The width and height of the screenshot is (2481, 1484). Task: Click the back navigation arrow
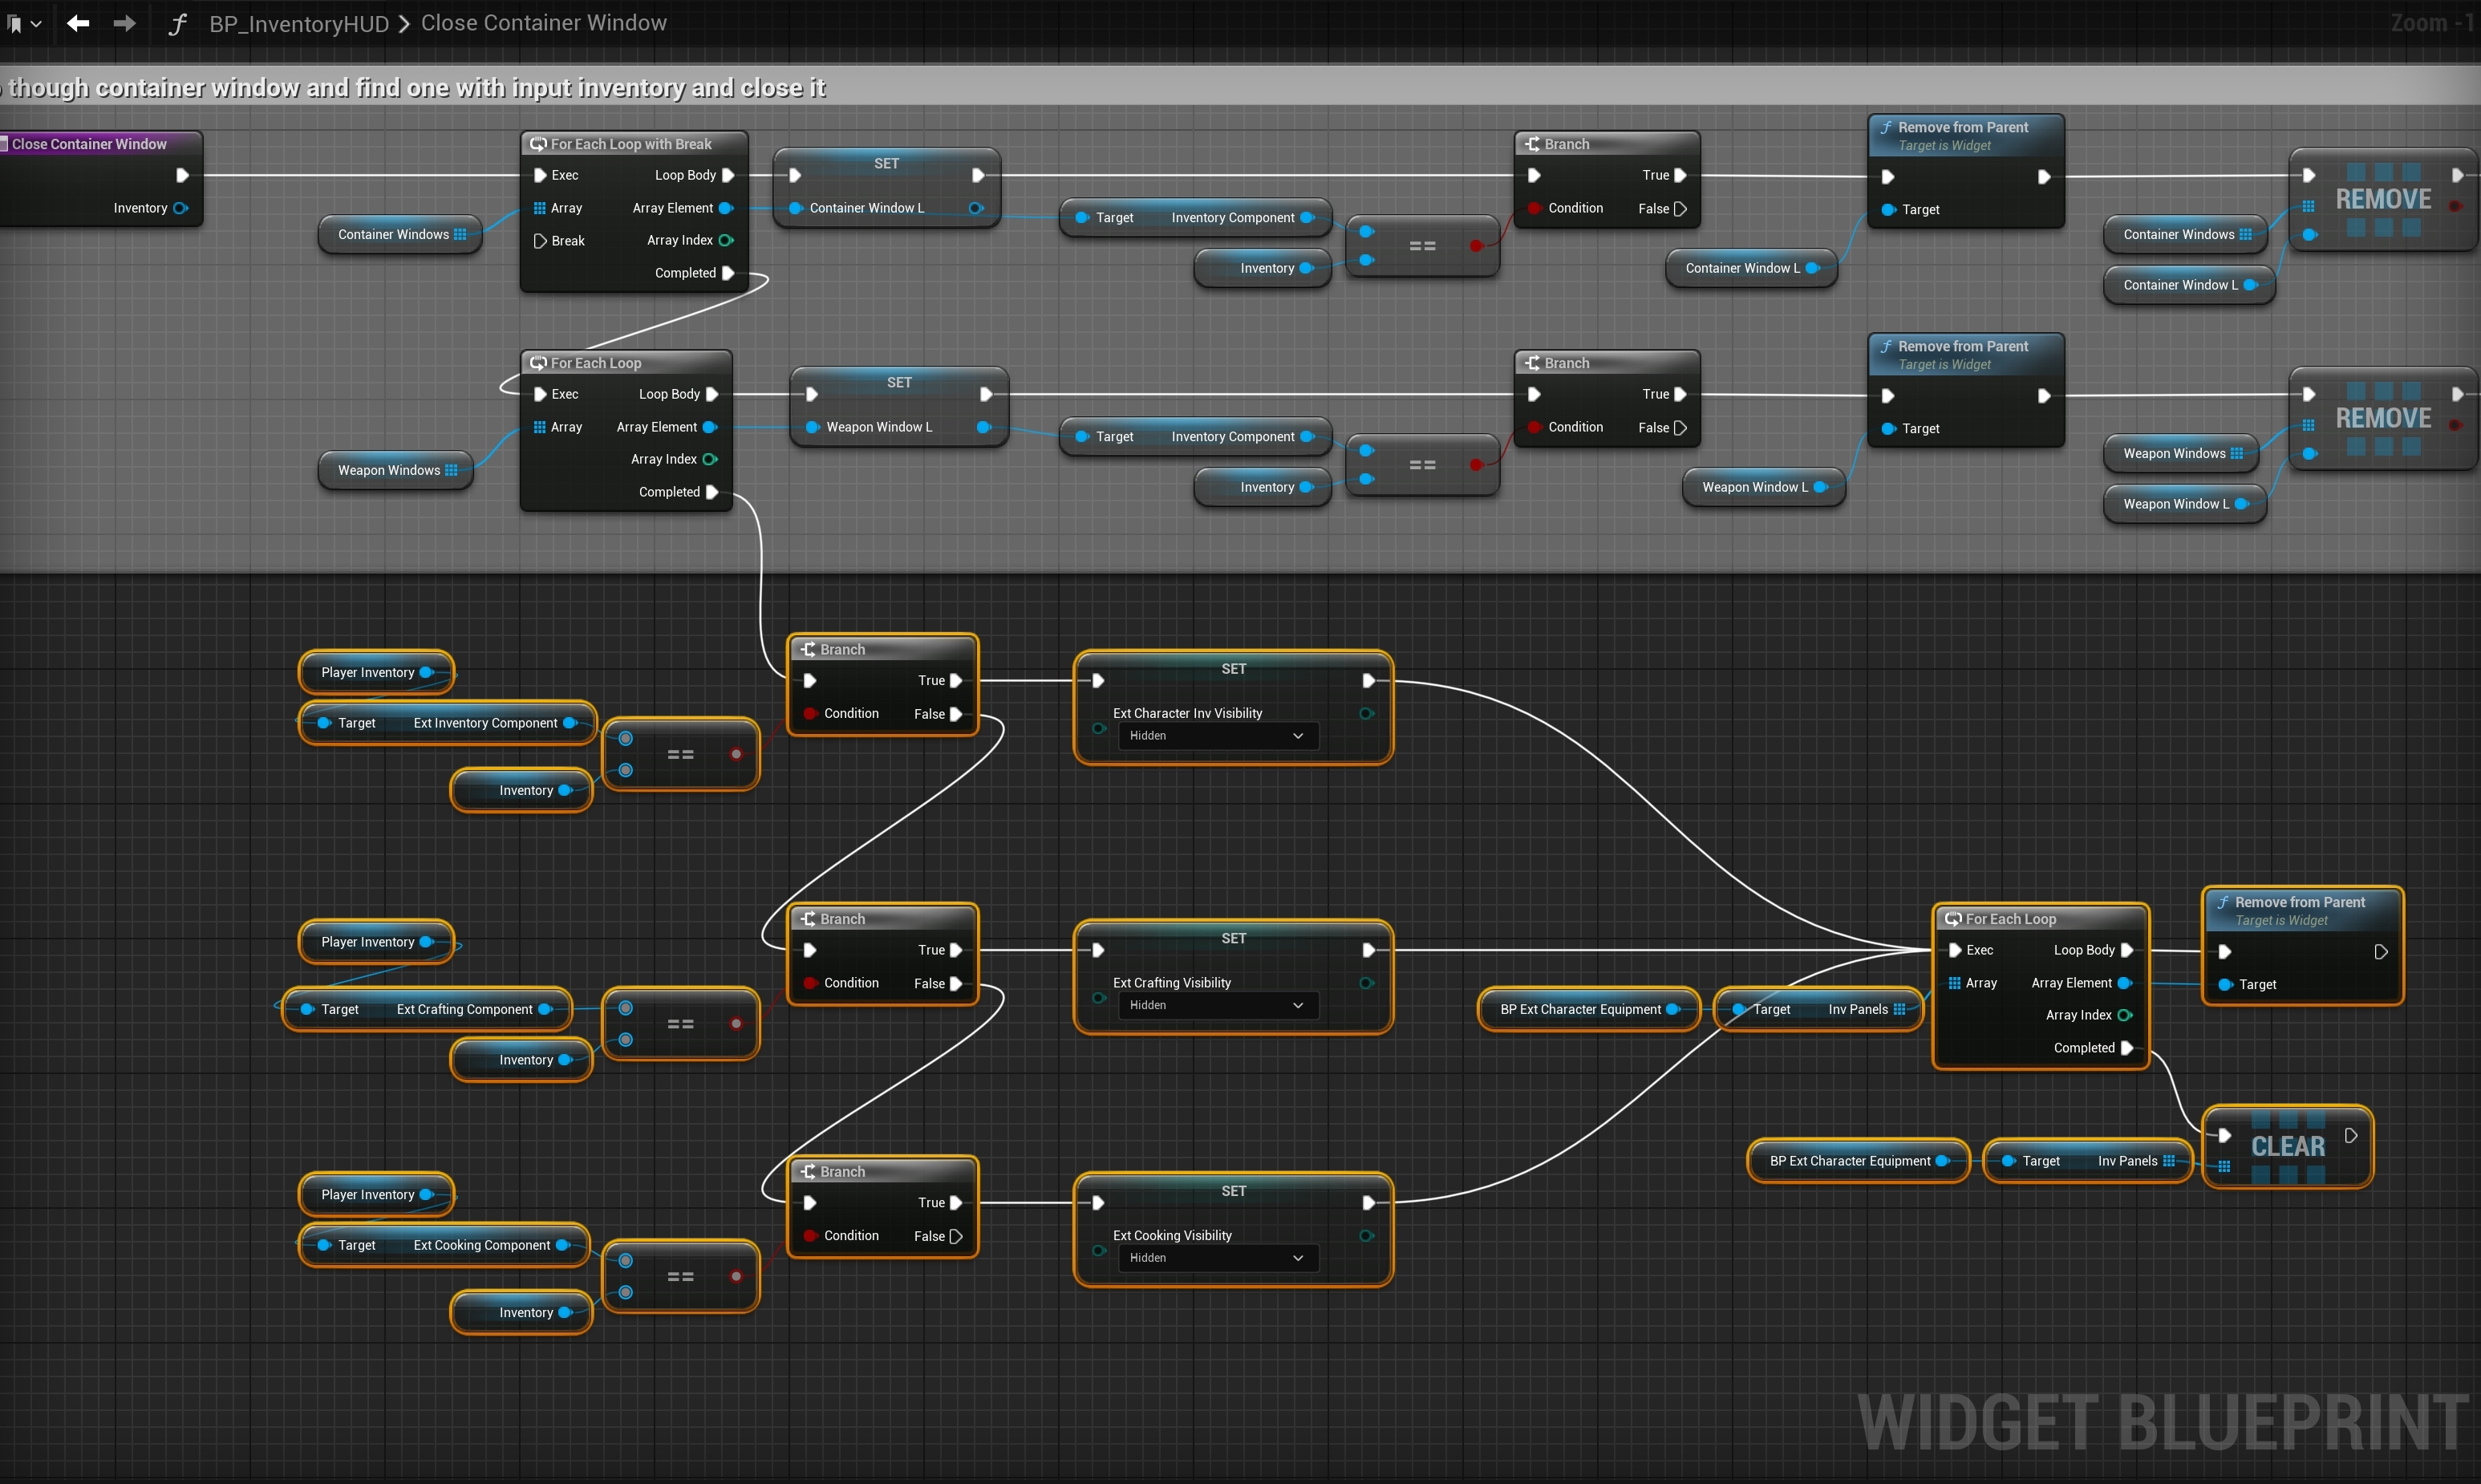point(78,23)
